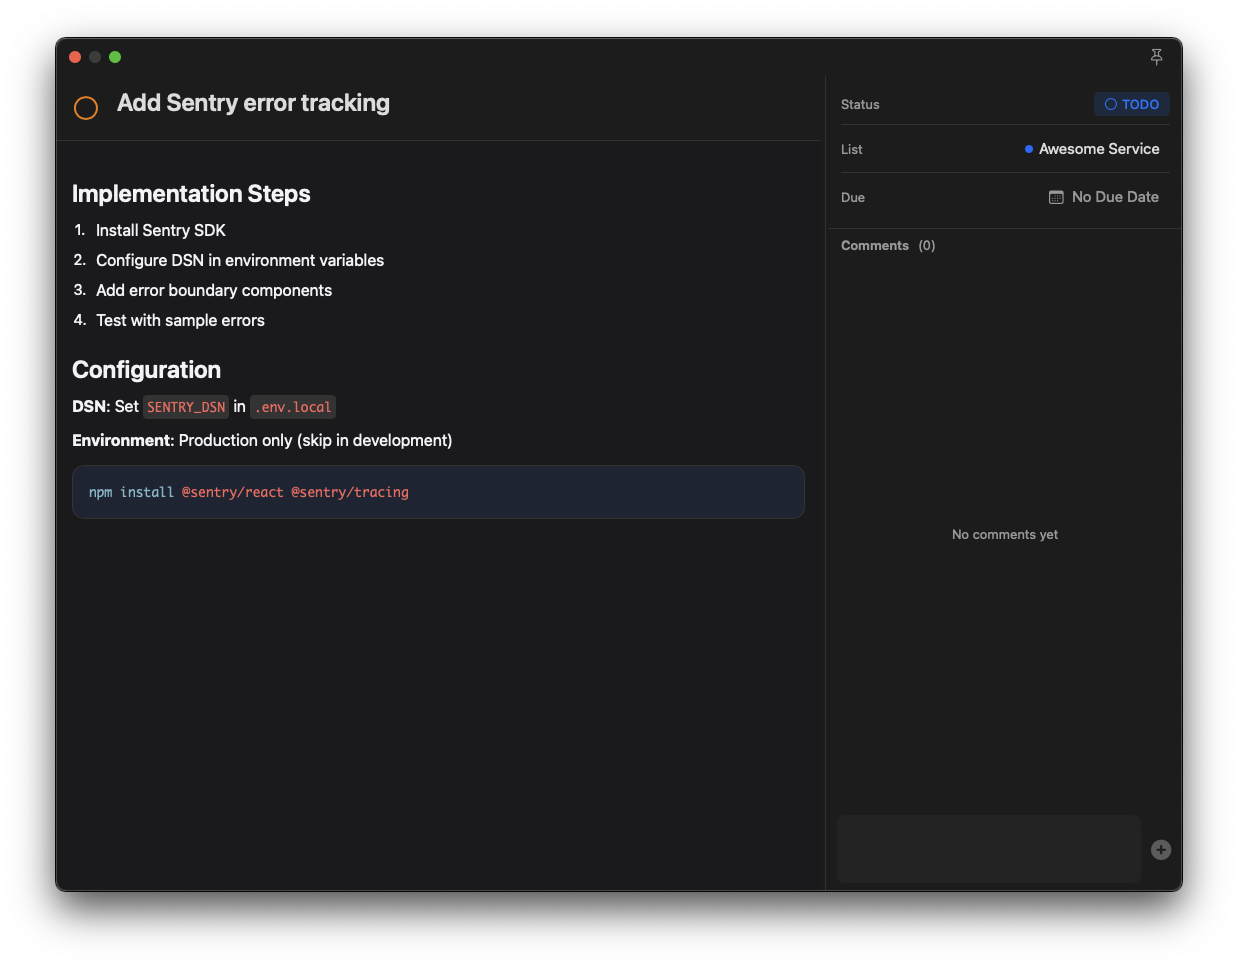Select the SENTRY_DSN code chip
The width and height of the screenshot is (1238, 965).
(185, 406)
